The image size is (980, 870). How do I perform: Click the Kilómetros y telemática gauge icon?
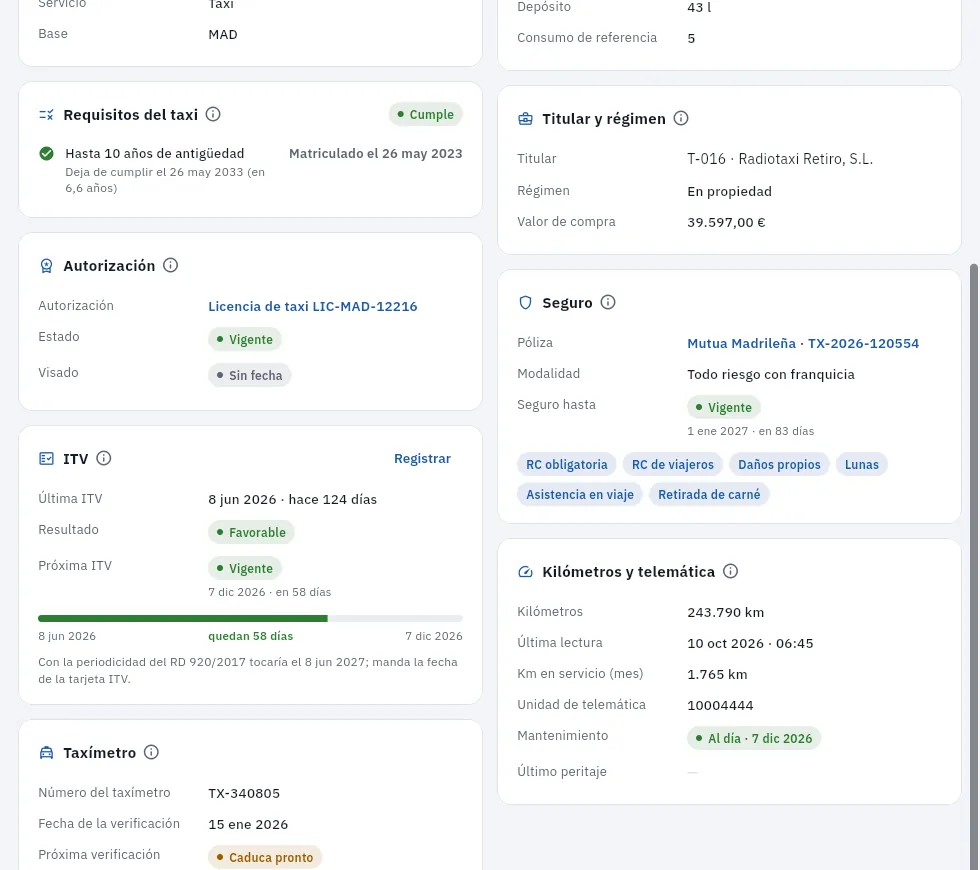click(x=526, y=572)
